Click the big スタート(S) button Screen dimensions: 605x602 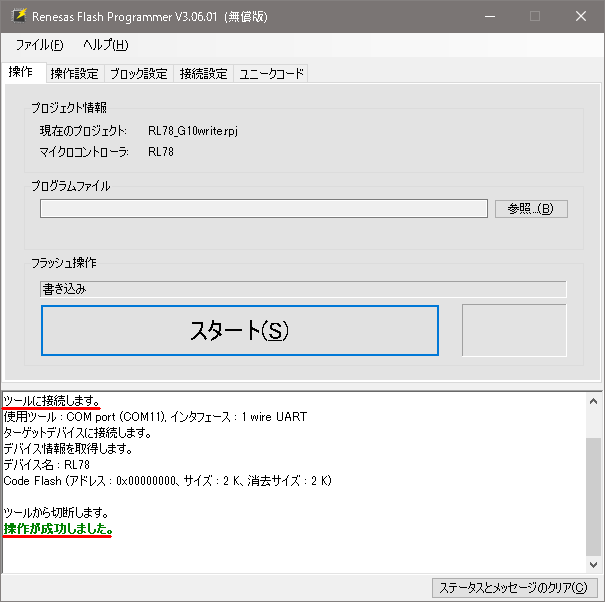tap(240, 330)
